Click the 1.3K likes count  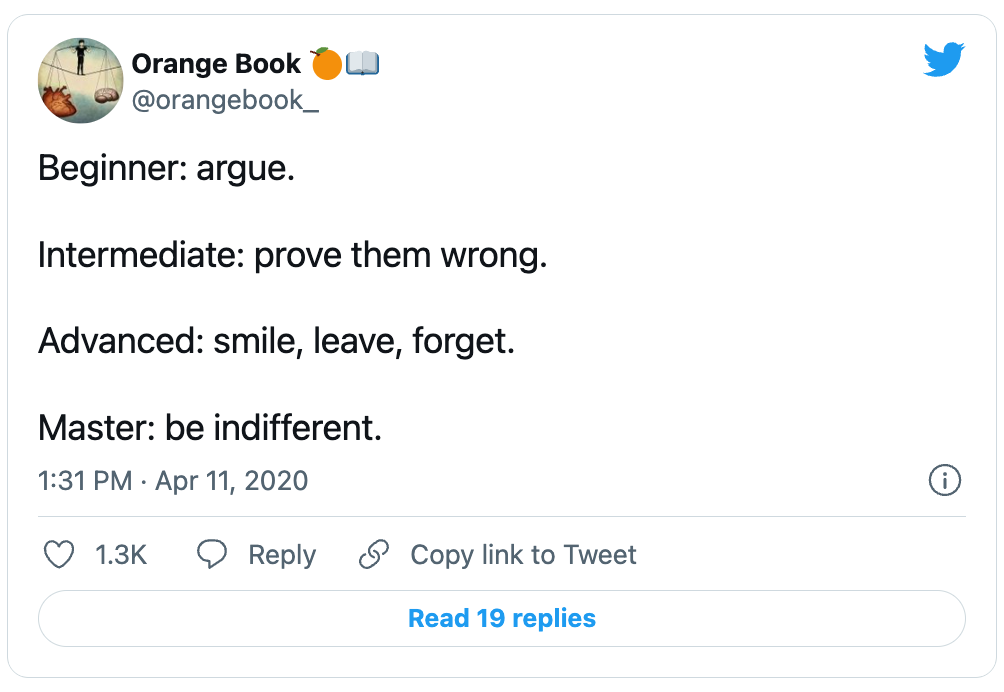coord(121,555)
